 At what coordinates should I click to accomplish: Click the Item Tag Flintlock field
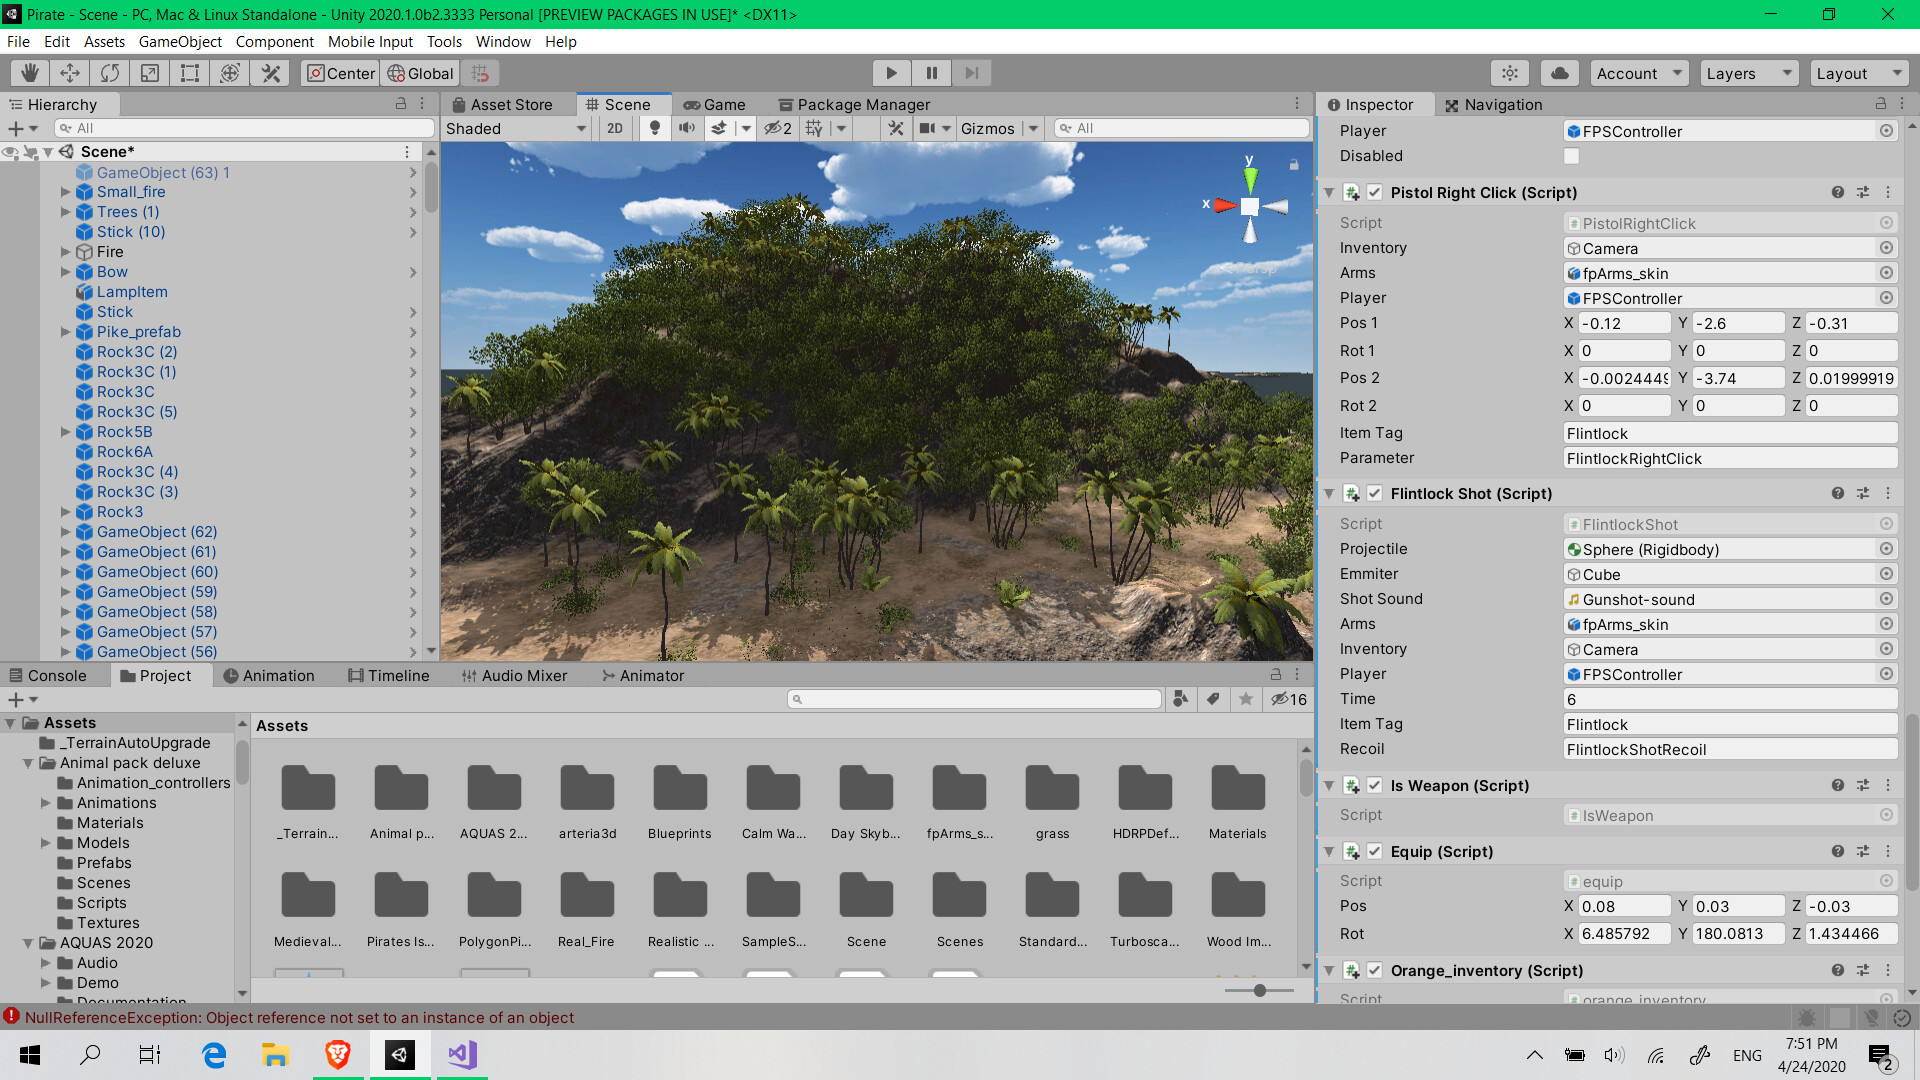(1730, 433)
